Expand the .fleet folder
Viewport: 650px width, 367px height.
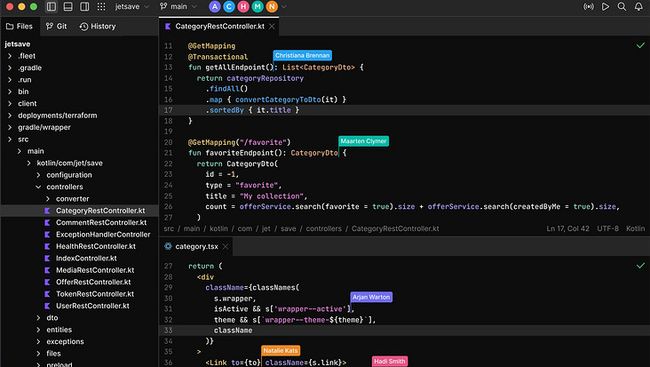(10, 56)
